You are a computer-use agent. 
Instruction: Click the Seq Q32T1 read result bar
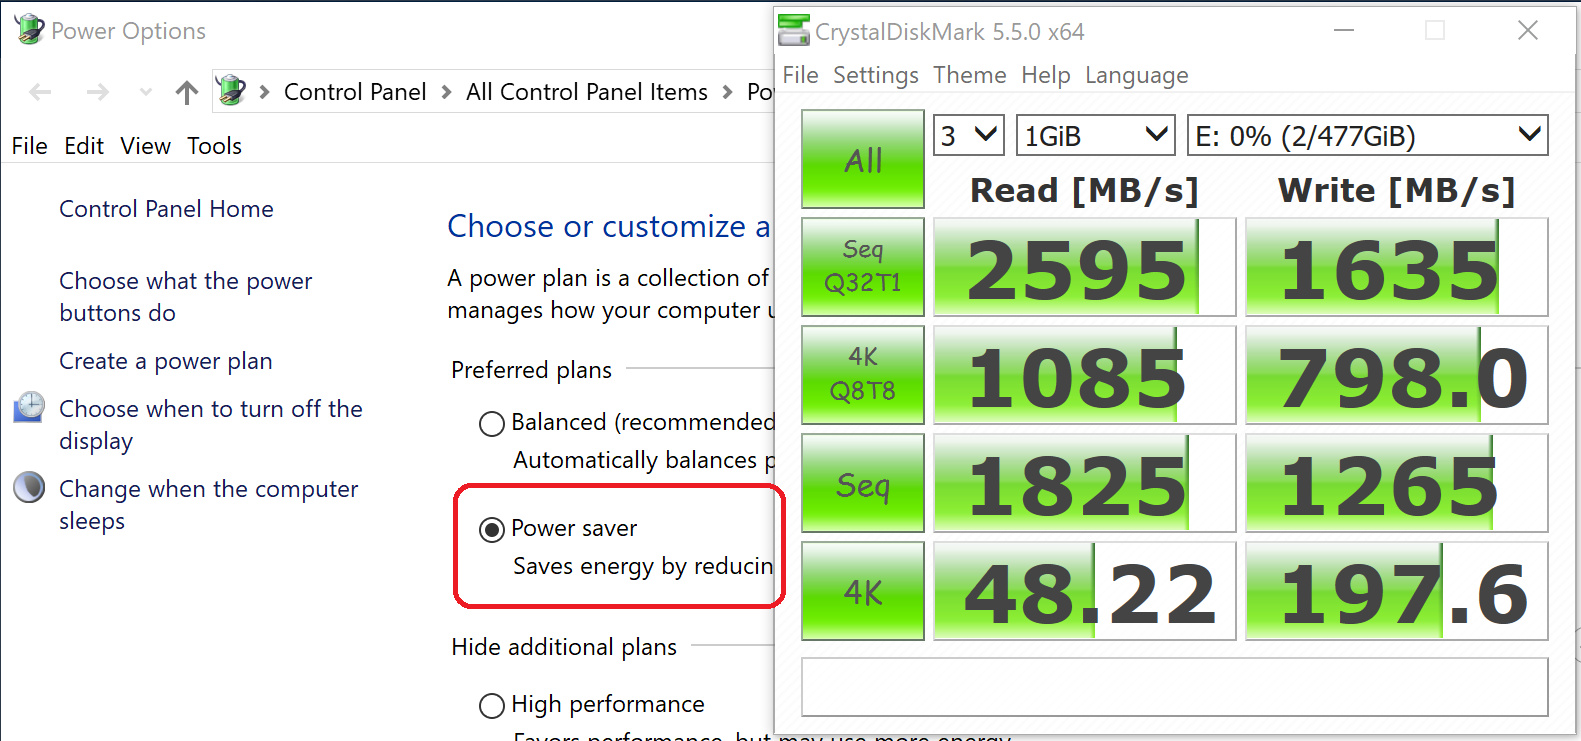point(1084,268)
